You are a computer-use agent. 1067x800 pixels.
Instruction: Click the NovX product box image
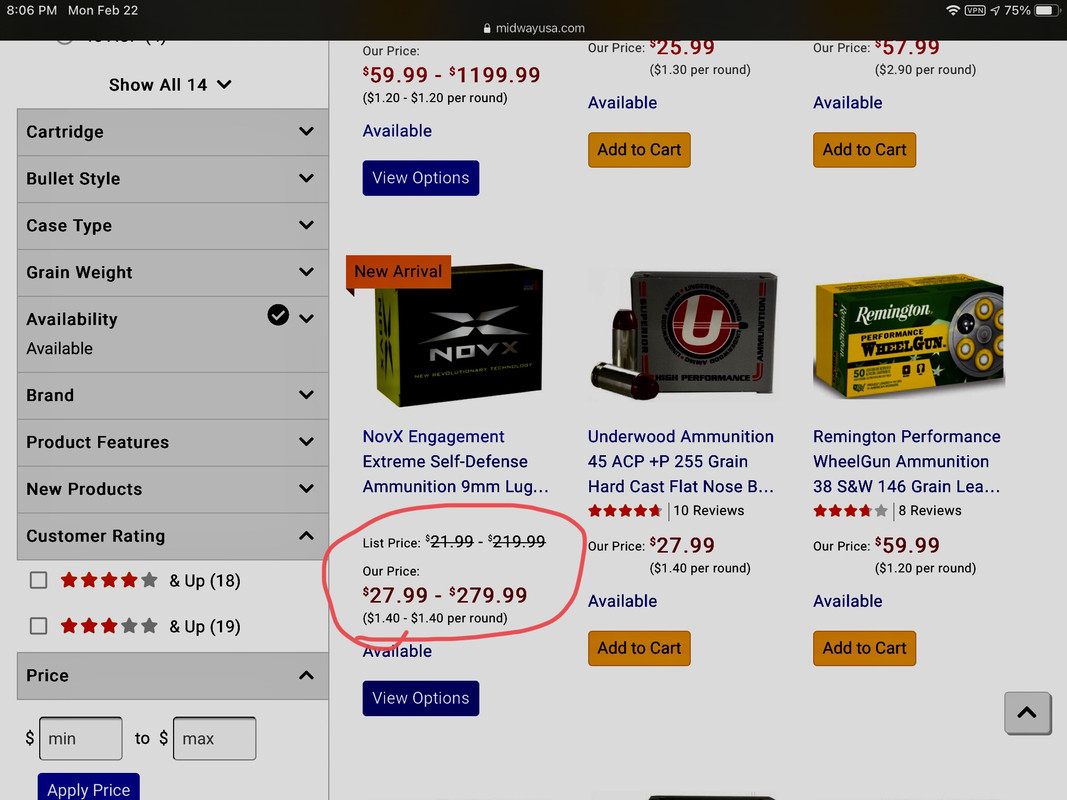tap(459, 335)
